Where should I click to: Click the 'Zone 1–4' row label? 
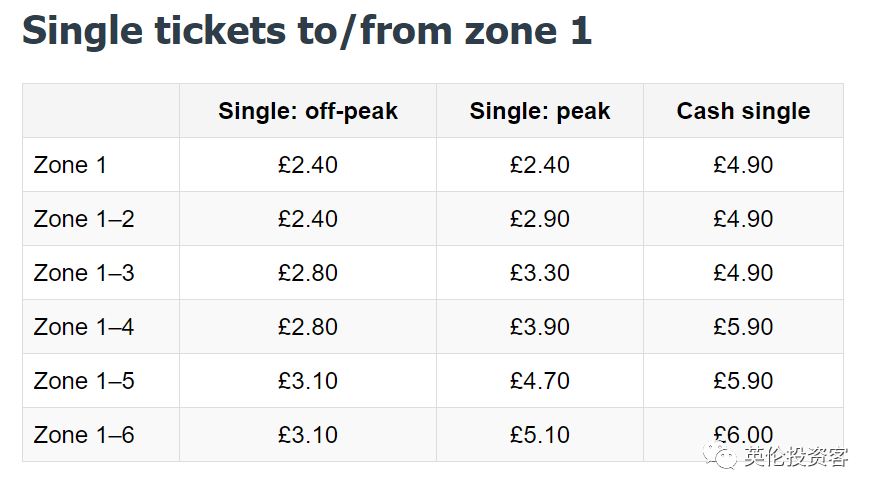tap(84, 327)
